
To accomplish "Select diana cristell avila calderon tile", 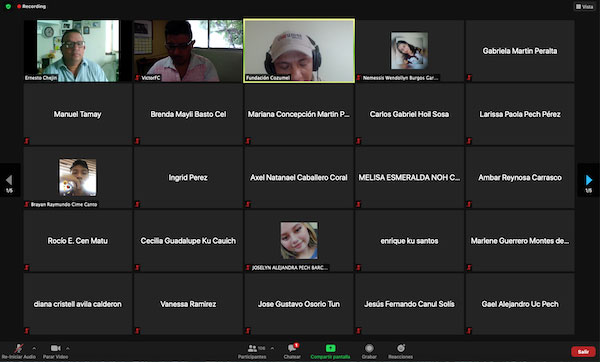I will [x=78, y=304].
